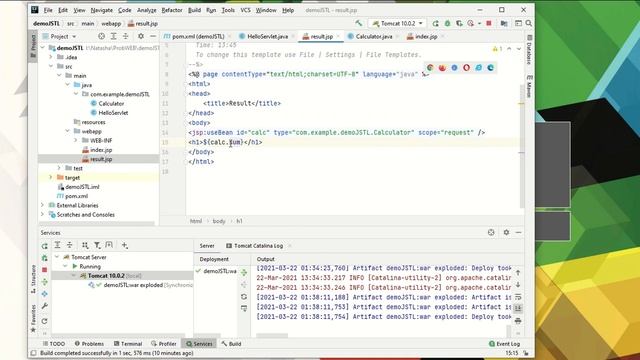Click body breadcrumb below the editor

[x=219, y=221]
